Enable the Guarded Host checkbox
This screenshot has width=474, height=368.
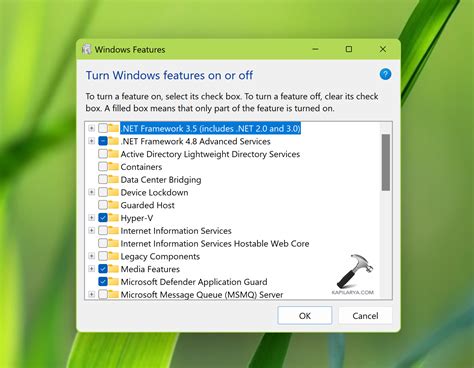click(103, 205)
